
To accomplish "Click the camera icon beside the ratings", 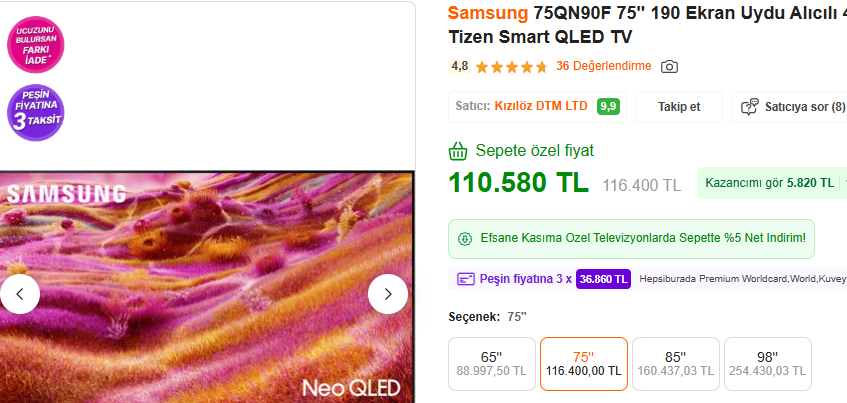I will 669,66.
